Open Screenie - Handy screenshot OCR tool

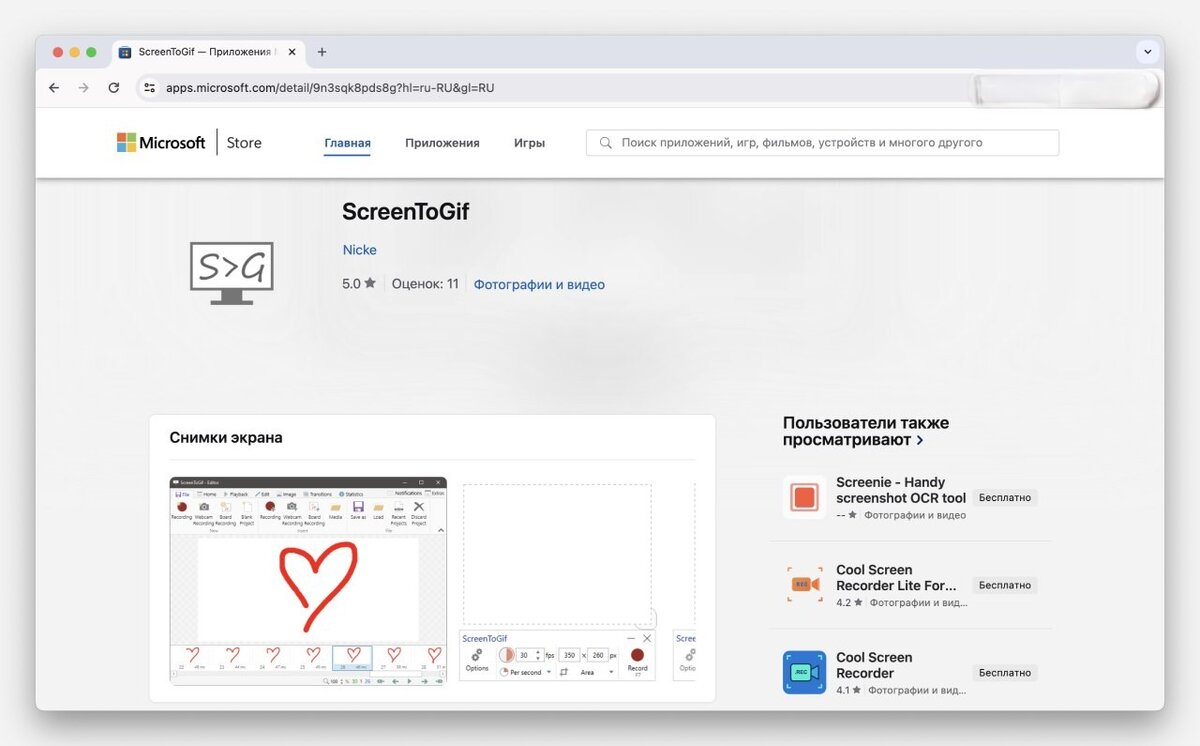(x=901, y=490)
